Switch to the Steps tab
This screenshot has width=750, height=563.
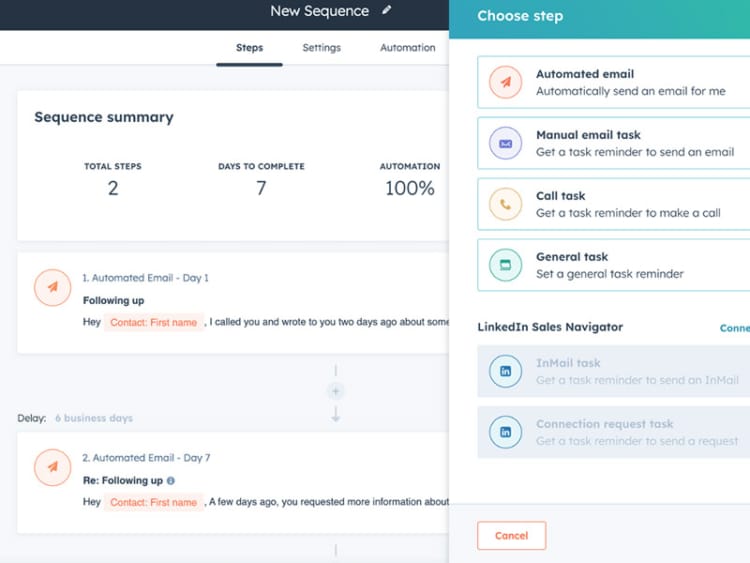[249, 48]
